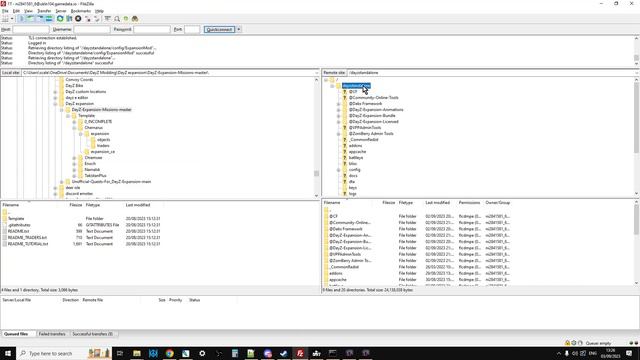
Task: Expand the 0_INCOMPLETE folder
Action: tap(74, 122)
